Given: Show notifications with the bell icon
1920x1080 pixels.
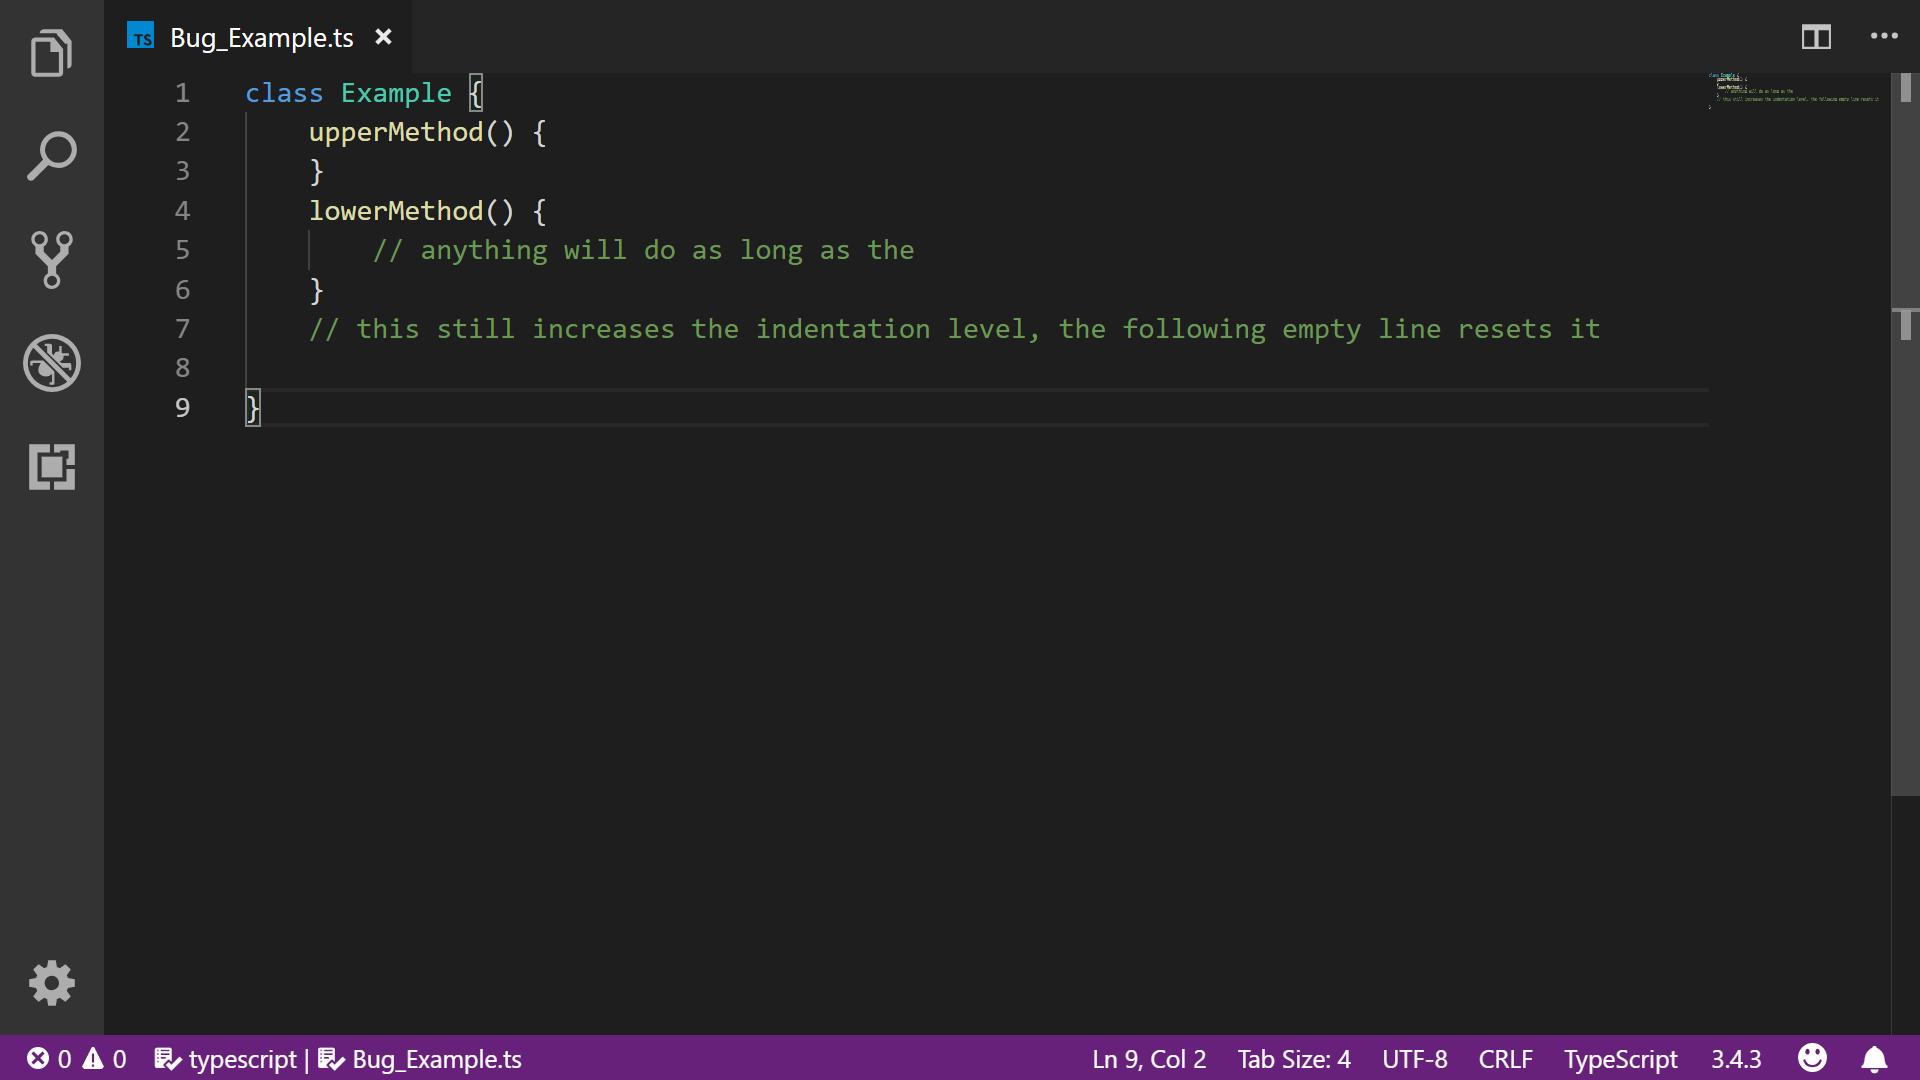Looking at the screenshot, I should 1874,1059.
